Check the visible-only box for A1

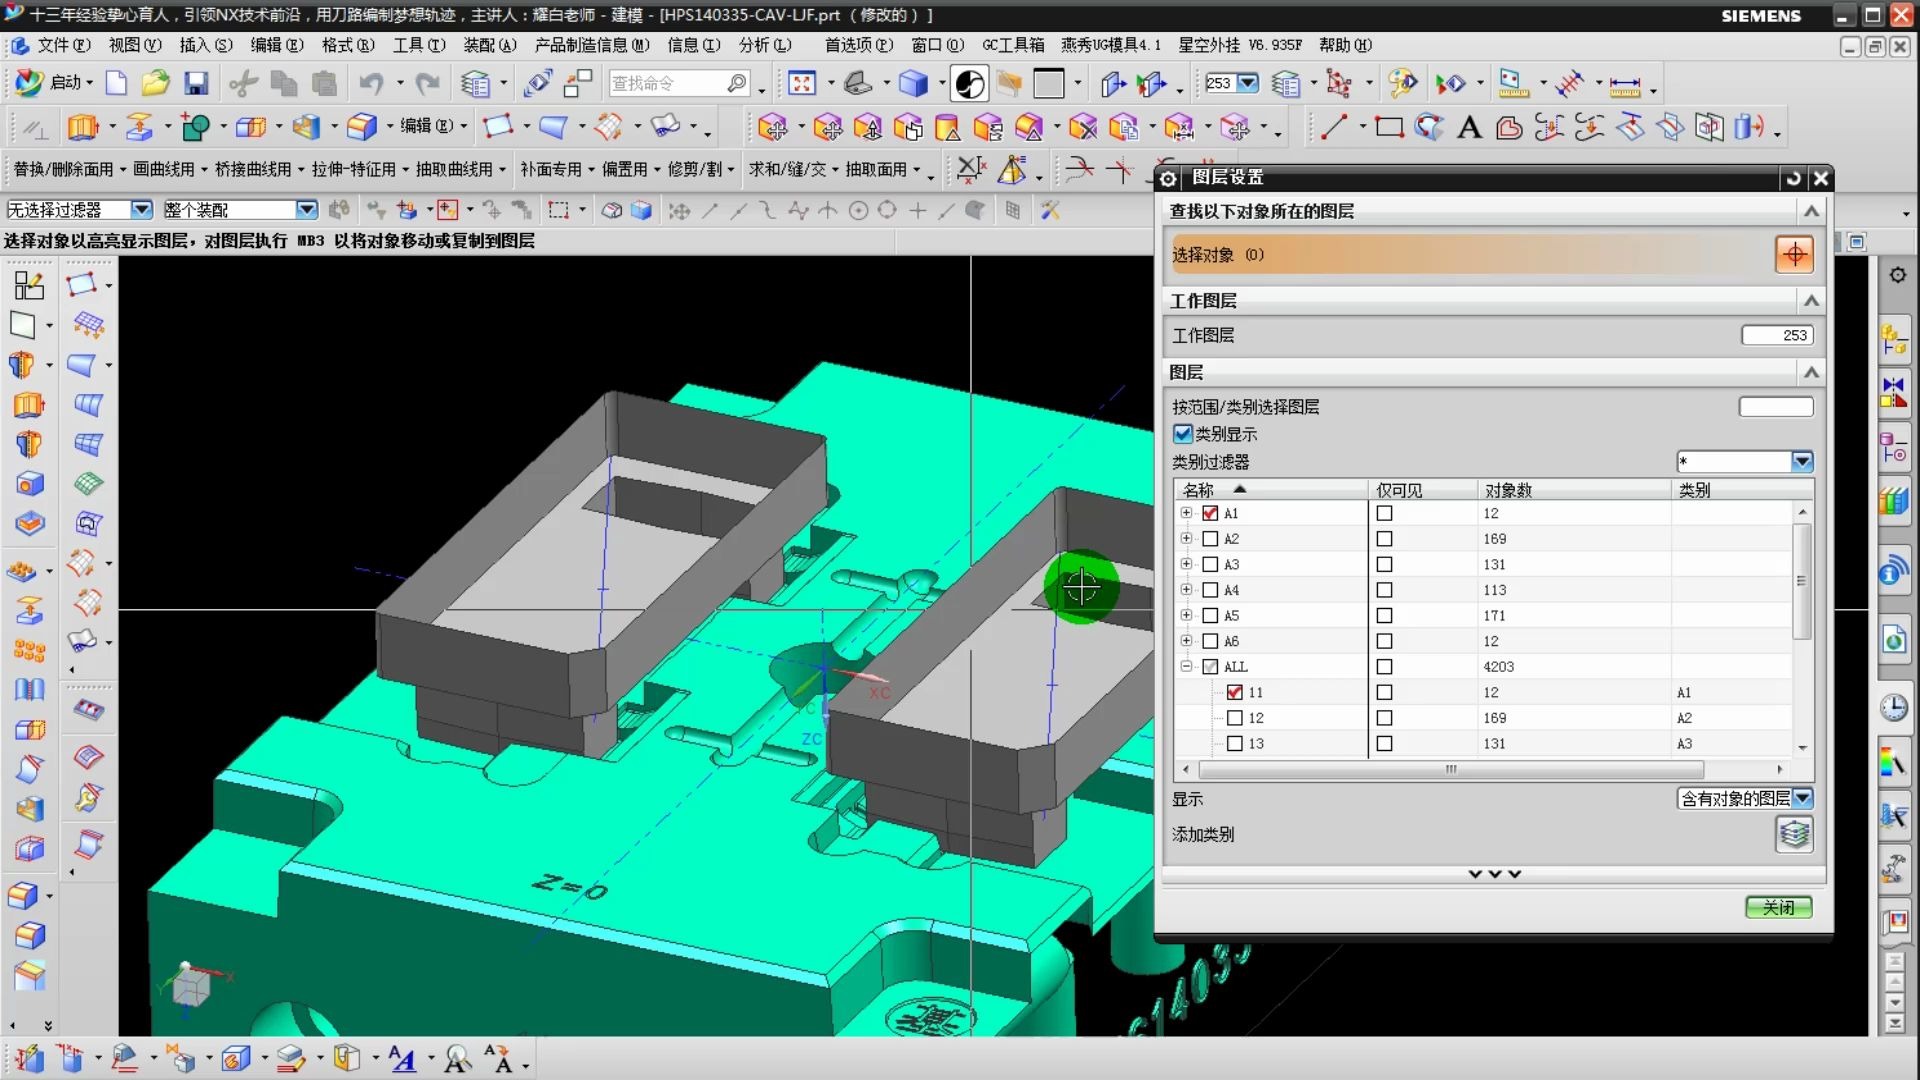1384,513
